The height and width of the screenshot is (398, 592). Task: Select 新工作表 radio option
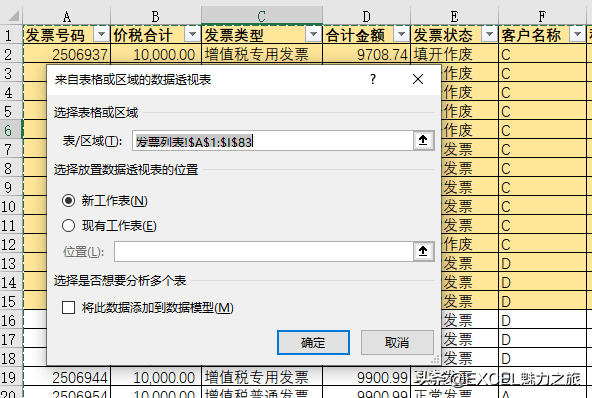pos(105,201)
